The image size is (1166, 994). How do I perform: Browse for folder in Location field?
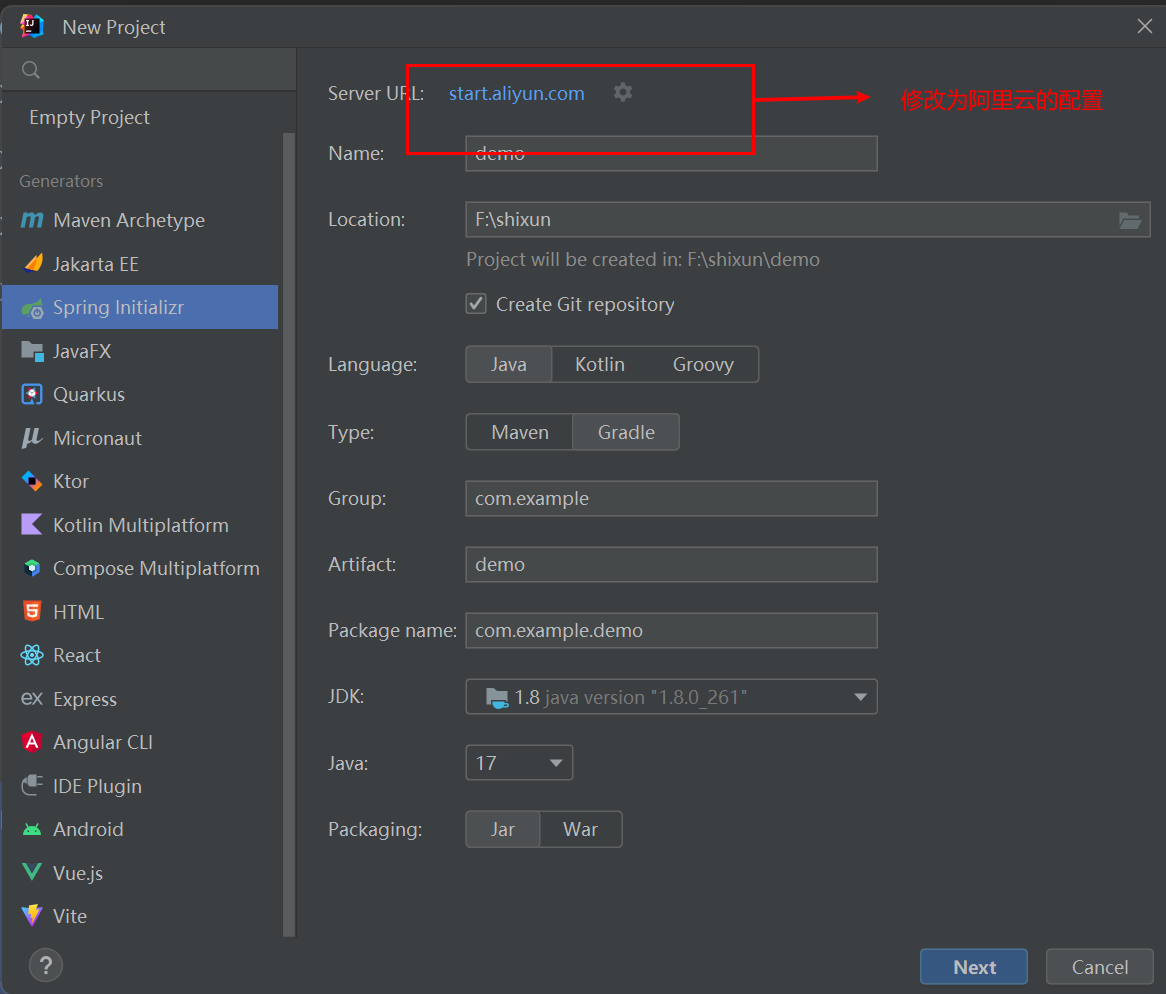(1130, 220)
